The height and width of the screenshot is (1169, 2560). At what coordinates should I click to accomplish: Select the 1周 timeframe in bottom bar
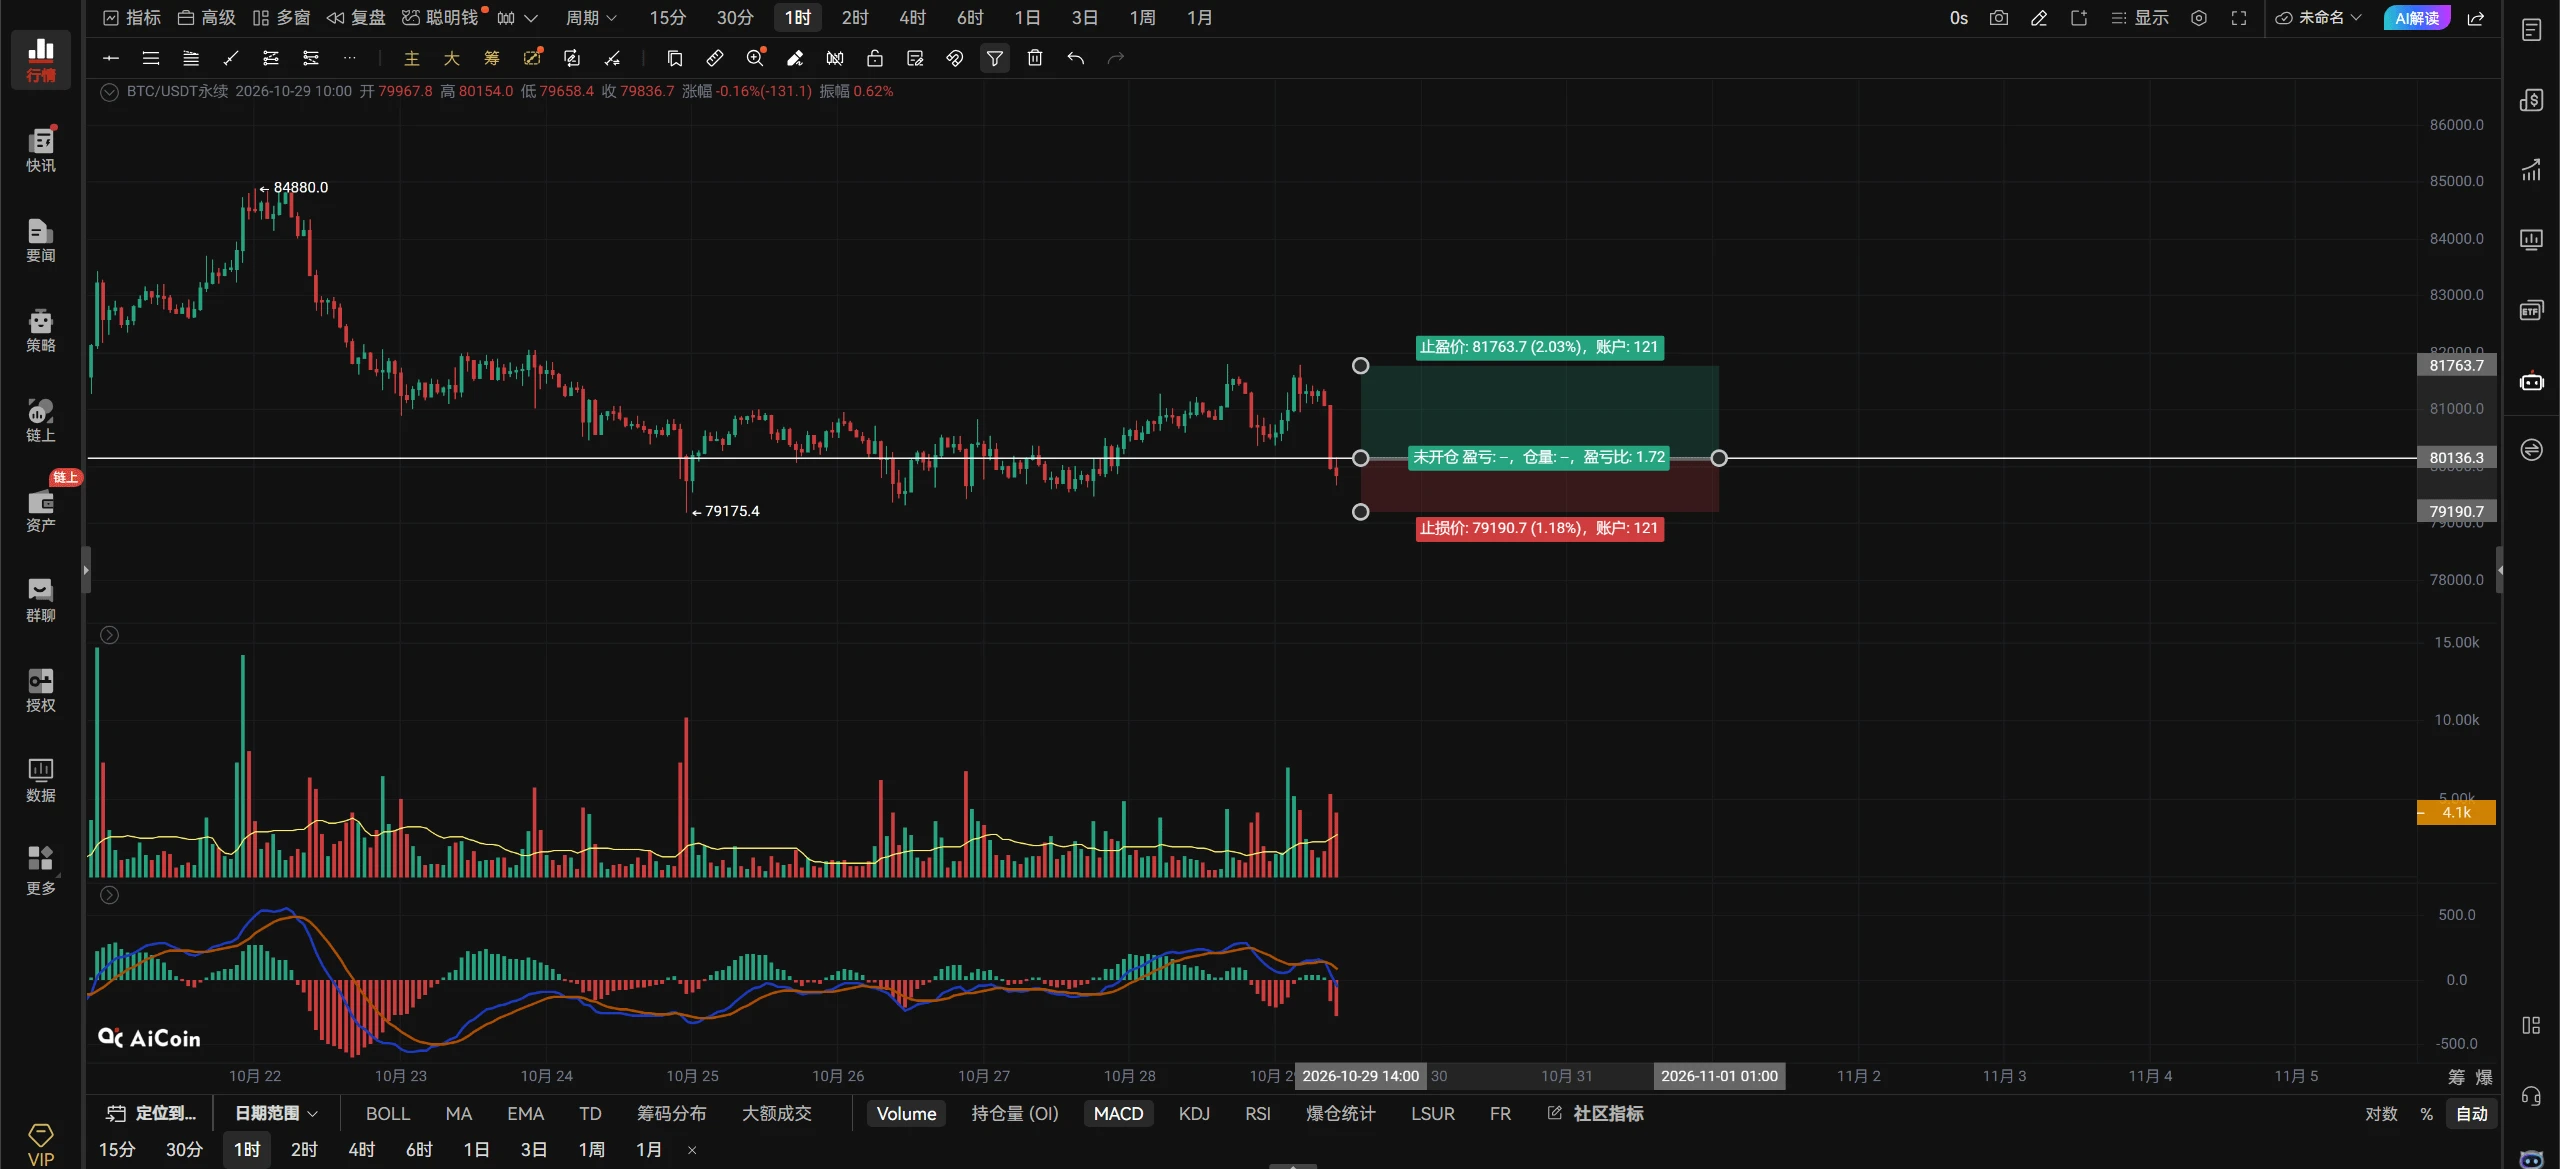point(591,1150)
